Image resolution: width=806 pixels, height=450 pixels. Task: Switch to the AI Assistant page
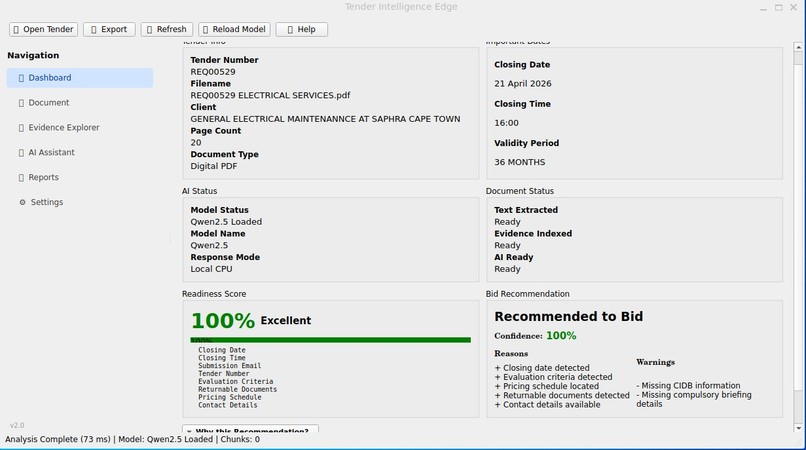(80, 152)
